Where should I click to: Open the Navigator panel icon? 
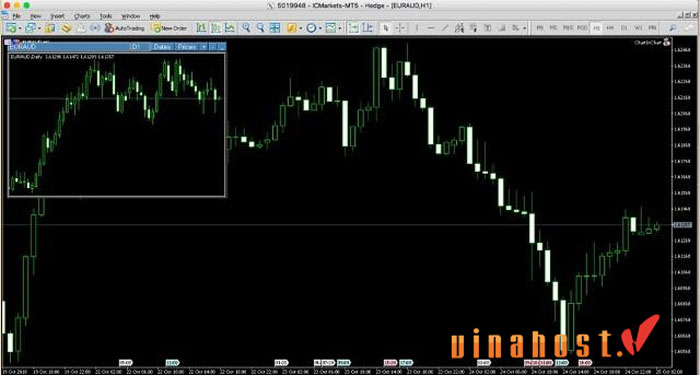[x=81, y=28]
